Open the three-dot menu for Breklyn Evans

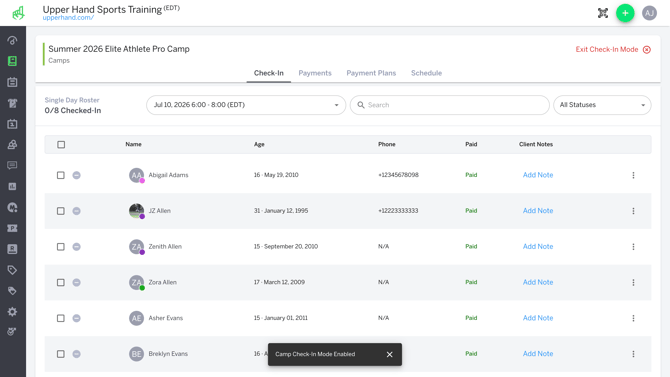[x=633, y=354]
